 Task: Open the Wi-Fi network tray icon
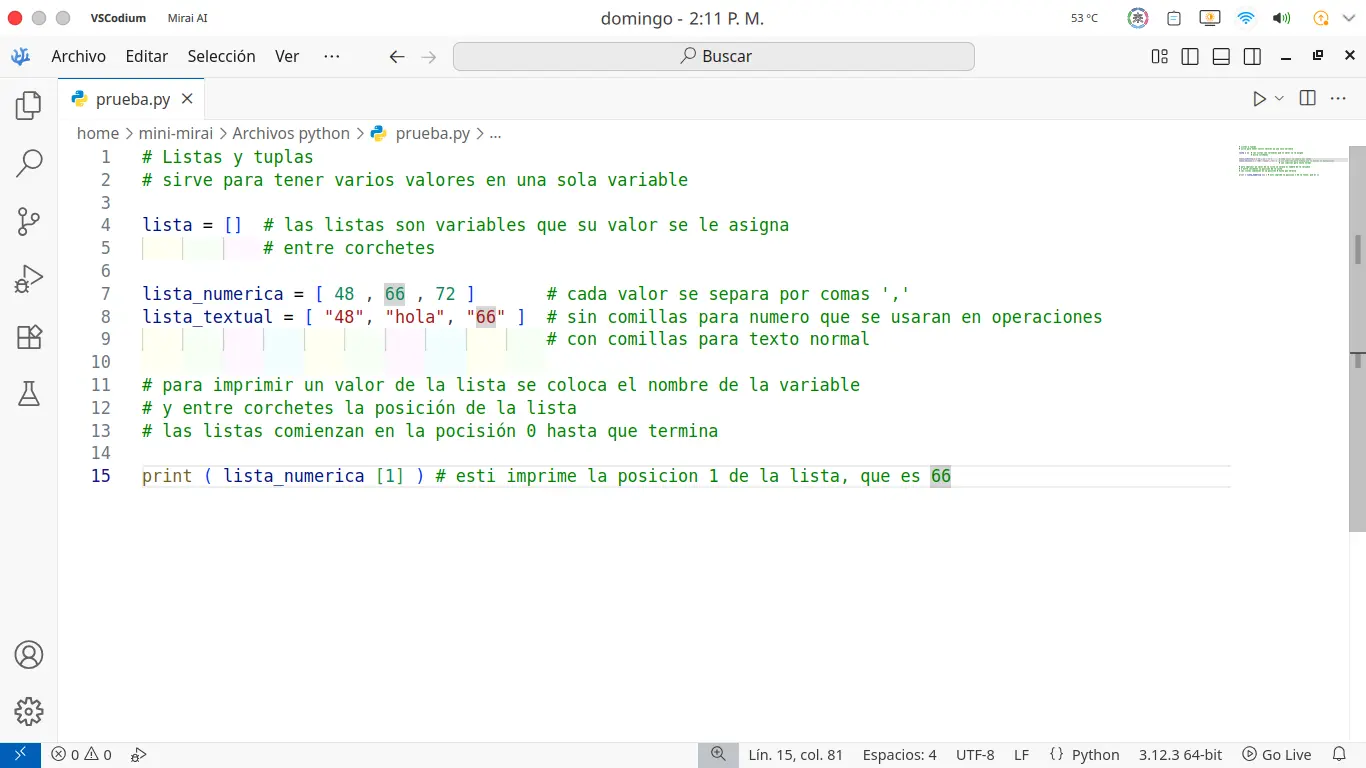click(x=1246, y=18)
